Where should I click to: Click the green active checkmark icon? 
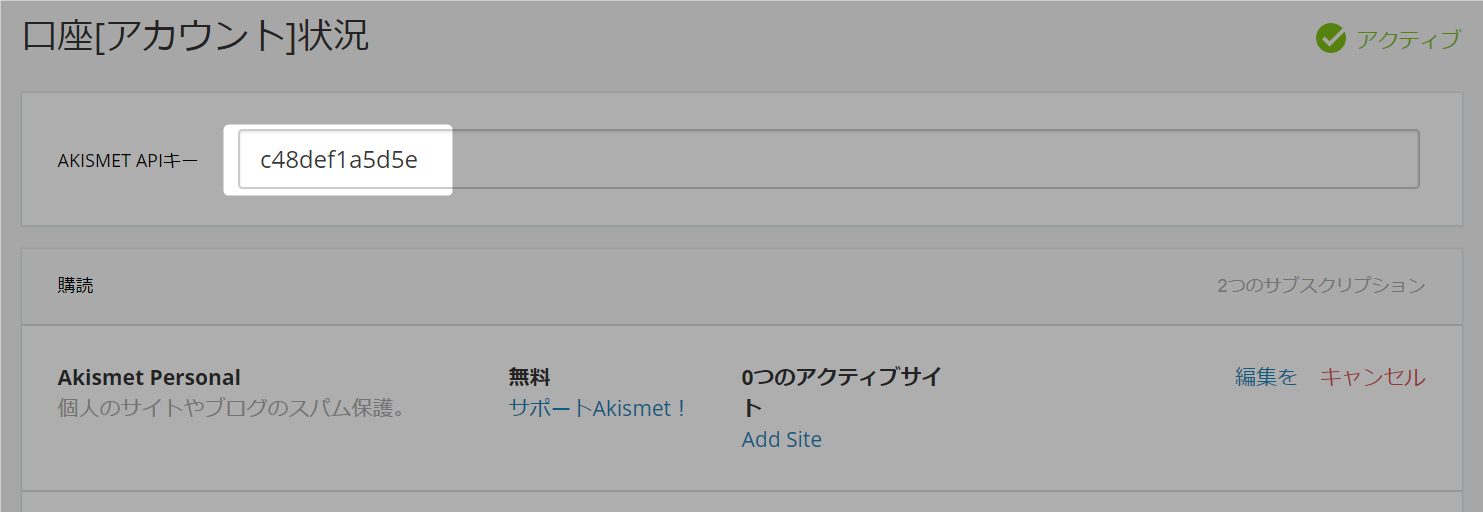tap(1331, 39)
